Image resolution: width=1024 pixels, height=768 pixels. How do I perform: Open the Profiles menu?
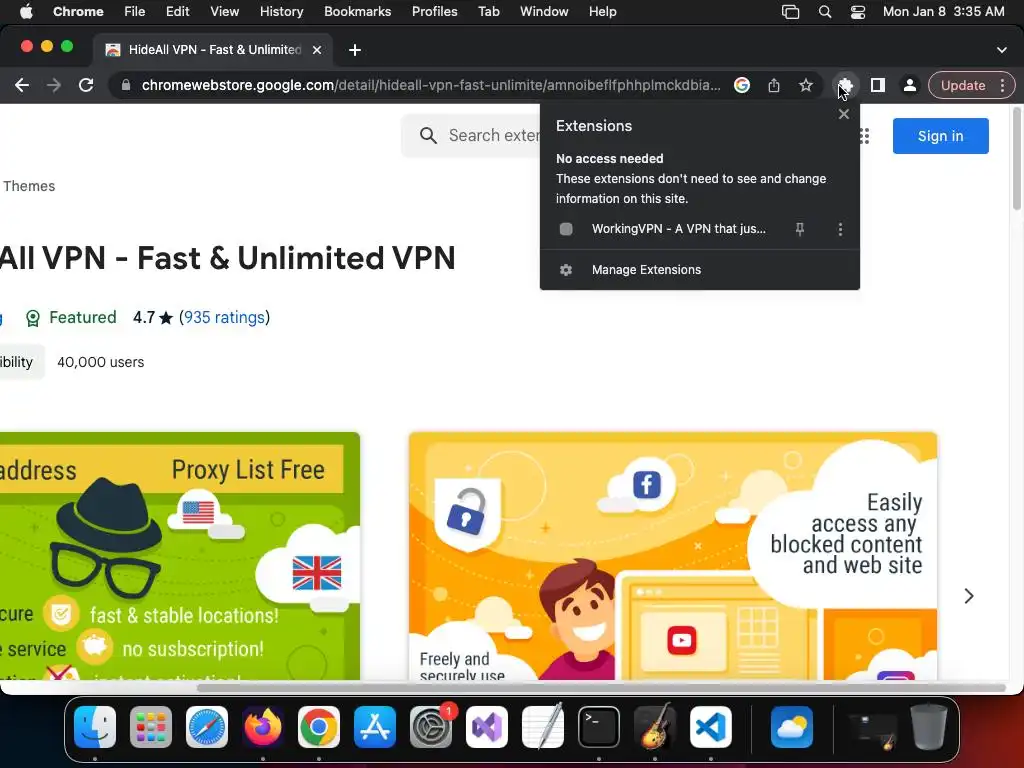(434, 12)
